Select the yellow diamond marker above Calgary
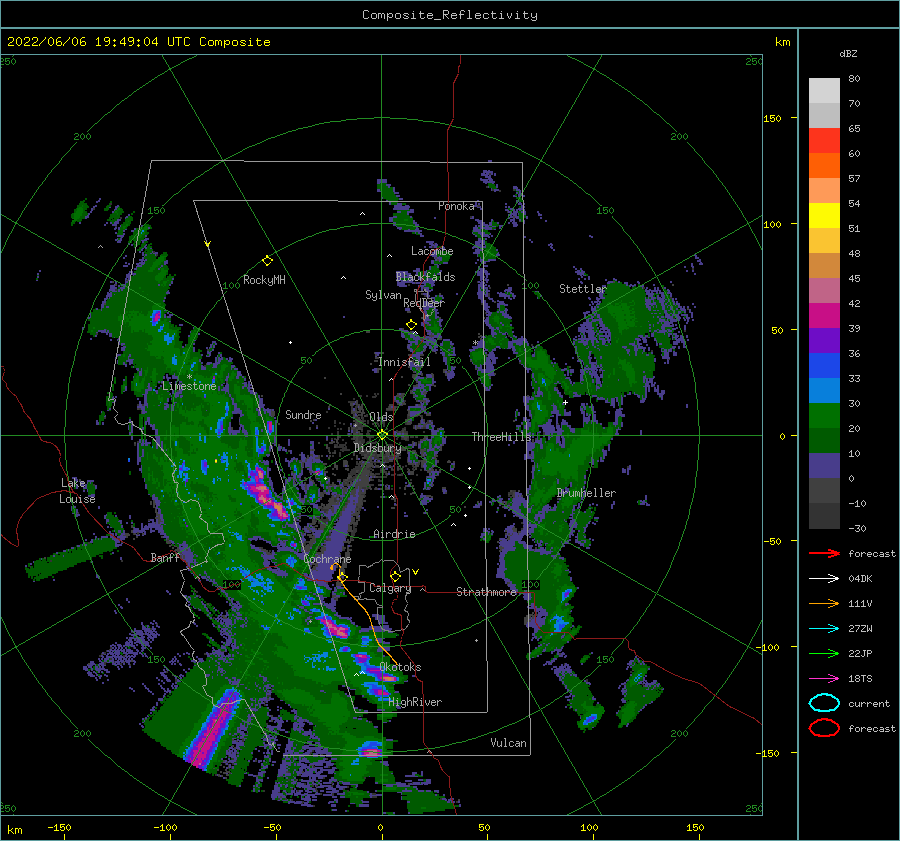900x841 pixels. pyautogui.click(x=395, y=576)
